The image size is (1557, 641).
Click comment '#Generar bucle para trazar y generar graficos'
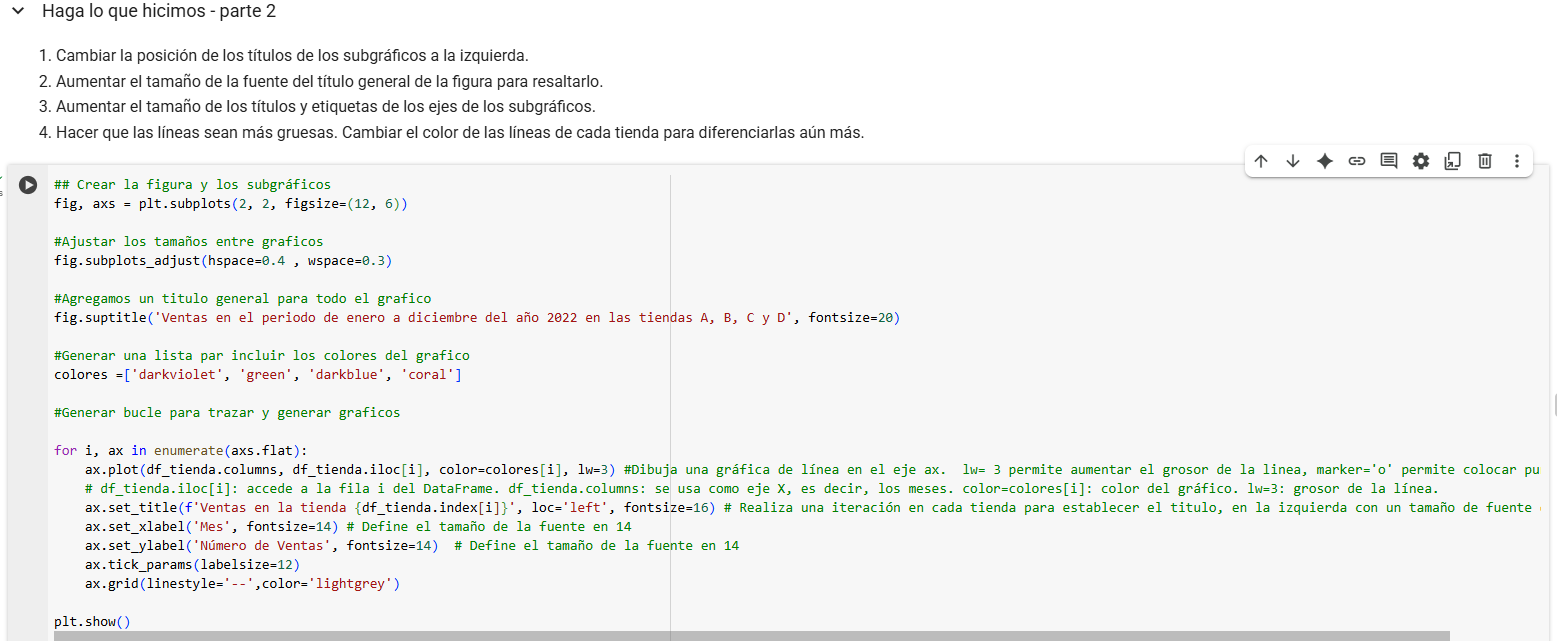click(x=227, y=413)
